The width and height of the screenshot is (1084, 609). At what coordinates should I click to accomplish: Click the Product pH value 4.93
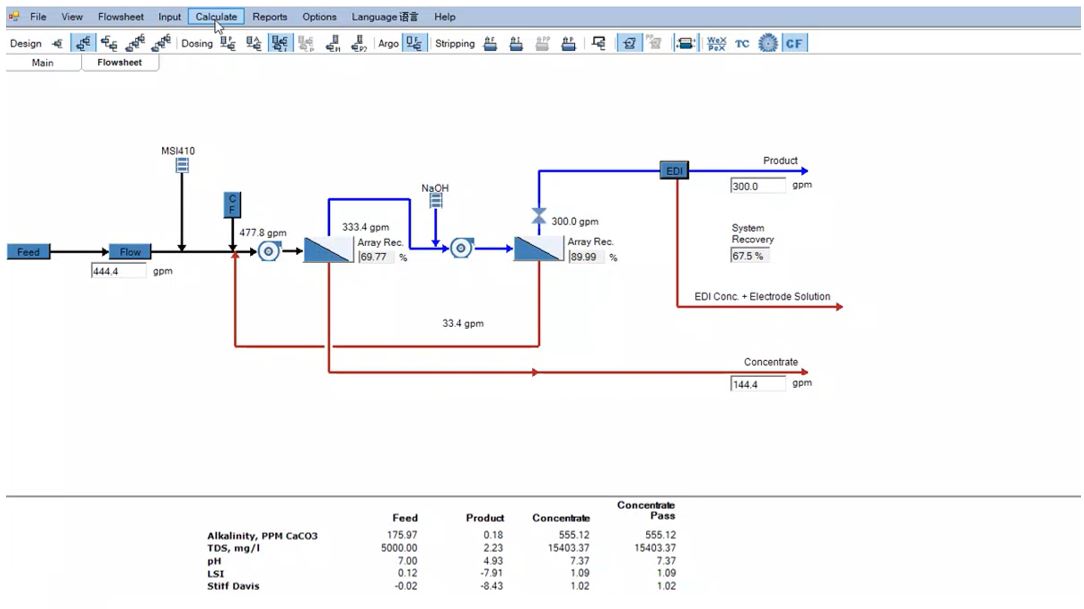pos(493,561)
